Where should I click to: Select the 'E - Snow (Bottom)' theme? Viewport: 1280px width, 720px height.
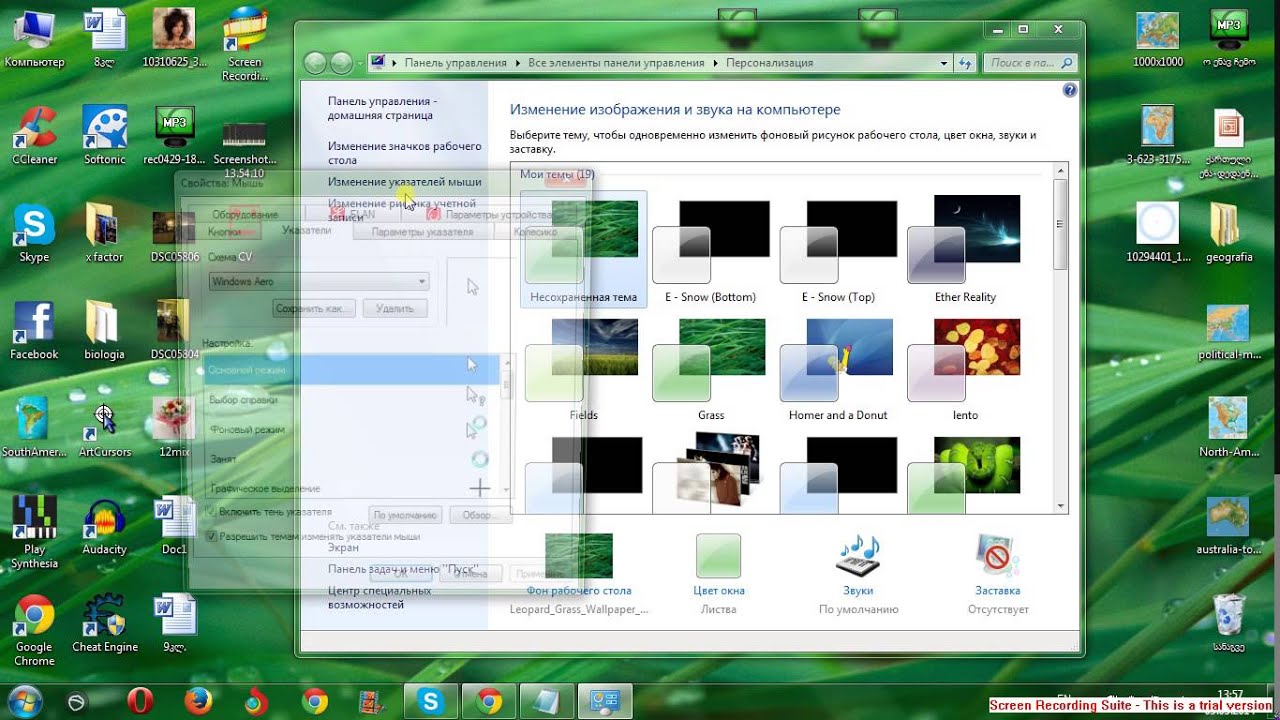pos(711,250)
